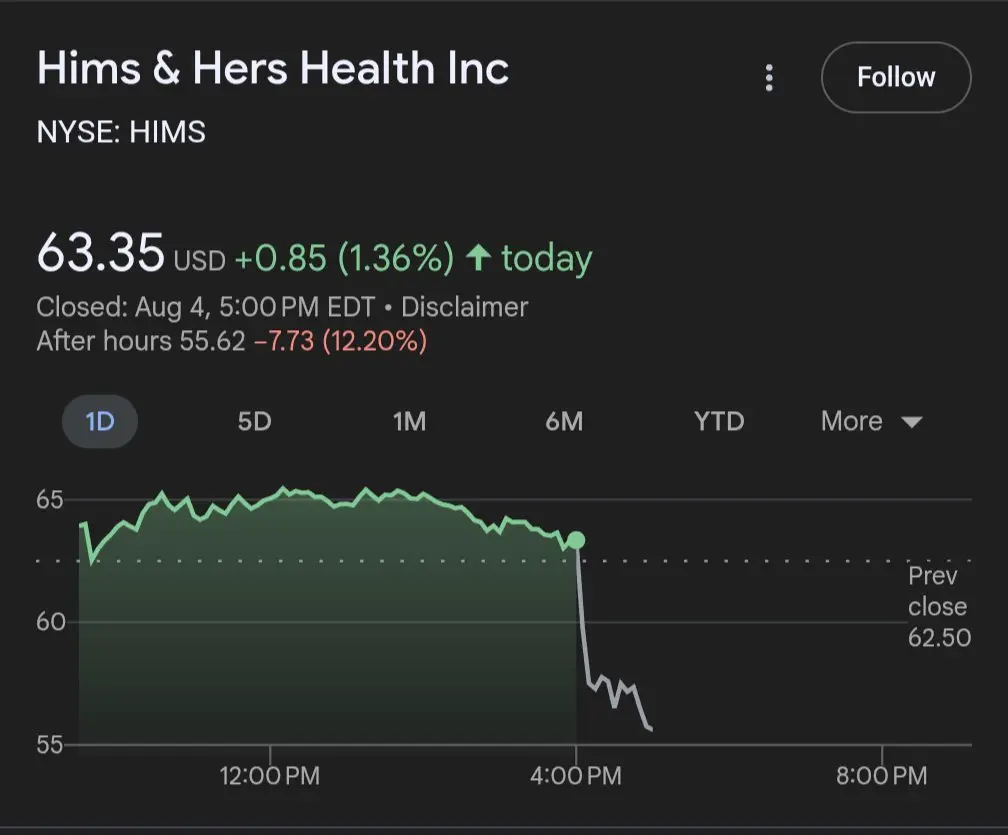Click the 4:00 PM axis label
This screenshot has width=1008, height=835.
576,776
